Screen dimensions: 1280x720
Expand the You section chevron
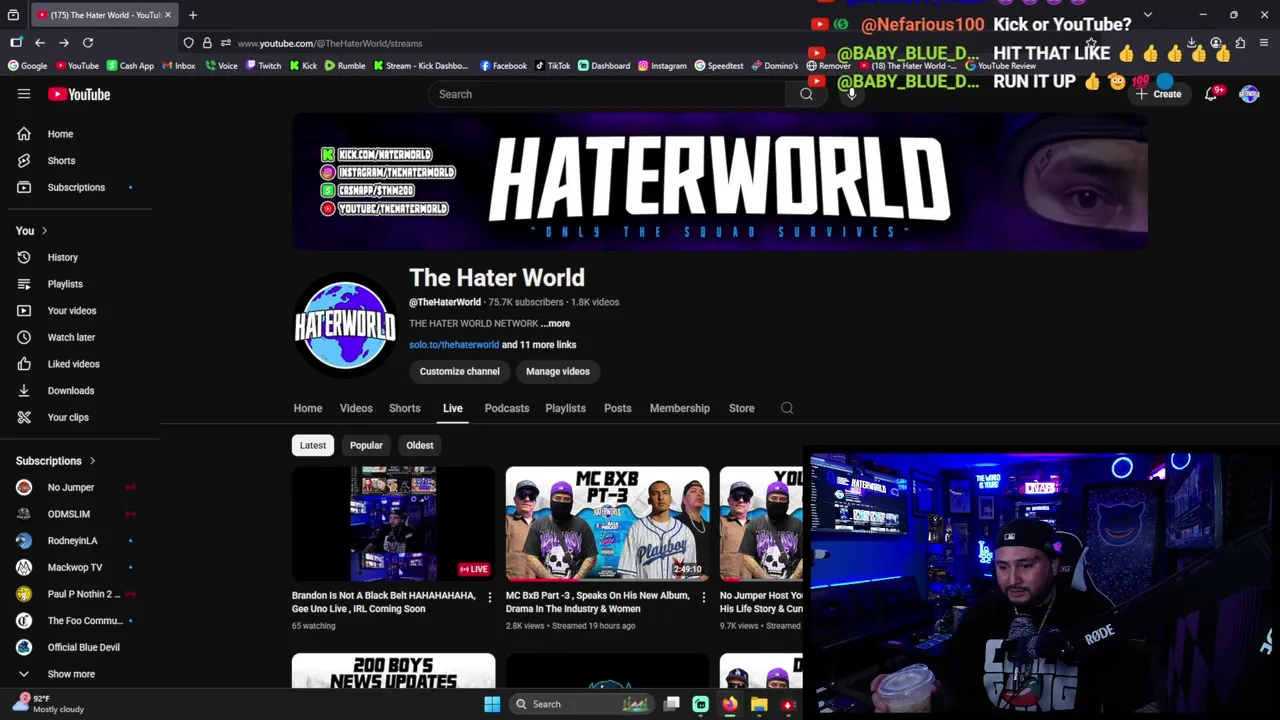[44, 231]
